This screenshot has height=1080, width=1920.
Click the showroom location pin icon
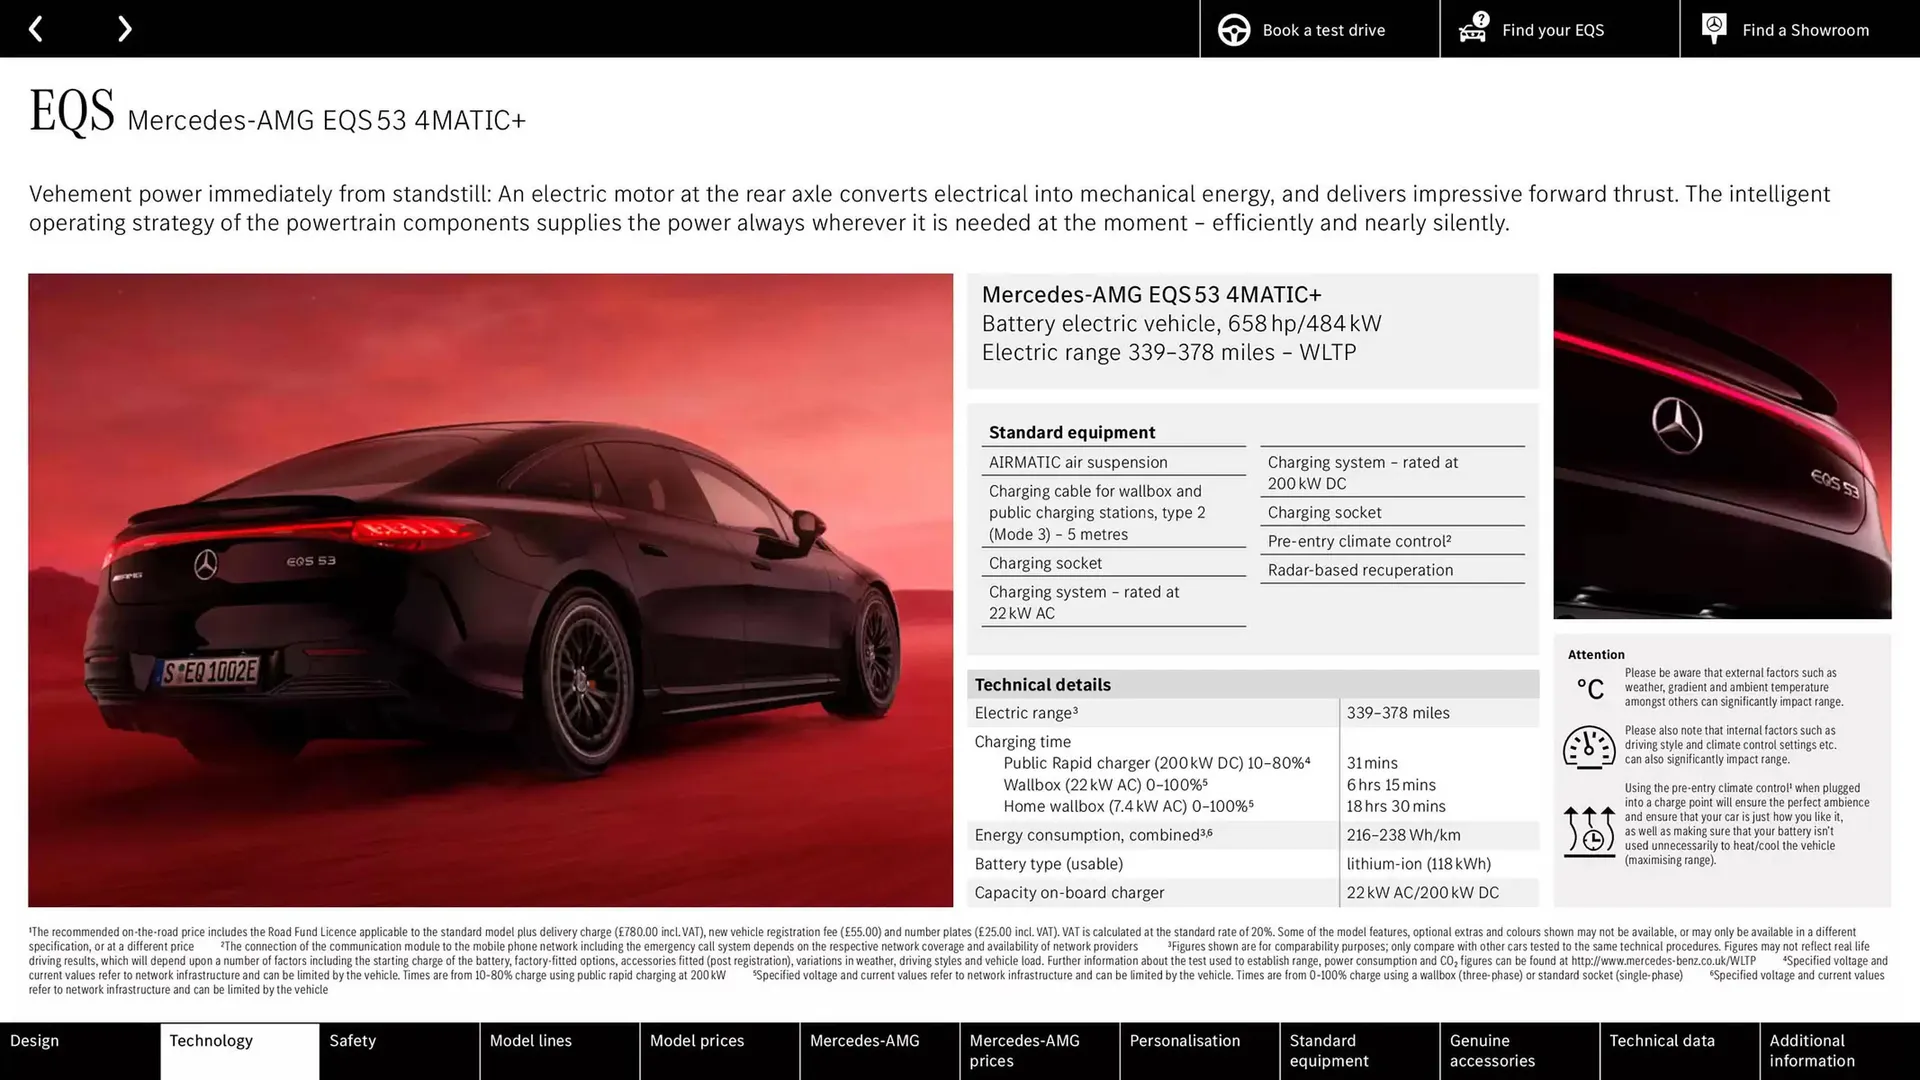(x=1713, y=28)
